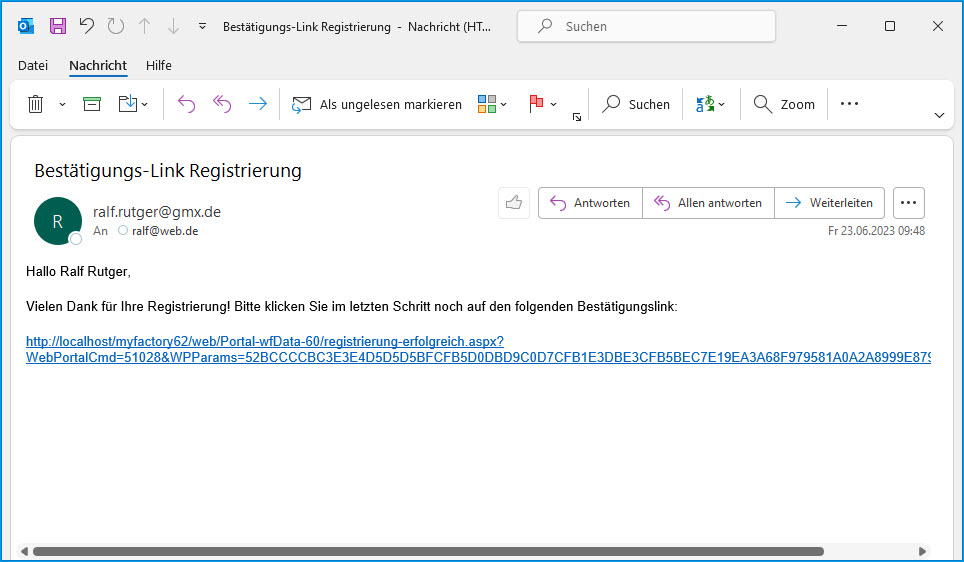Open the follow-up flag dropdown arrow
This screenshot has height=562, width=964.
pyautogui.click(x=554, y=104)
